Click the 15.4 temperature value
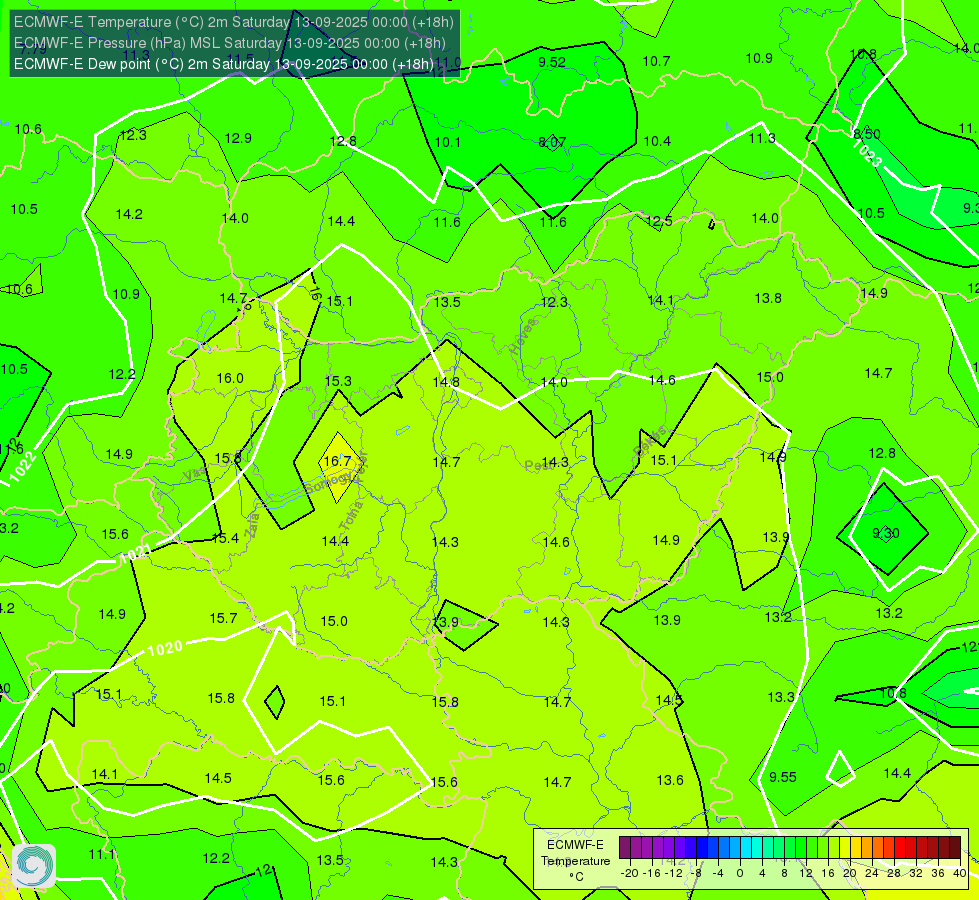Screen dimensions: 979x900 coord(225,538)
